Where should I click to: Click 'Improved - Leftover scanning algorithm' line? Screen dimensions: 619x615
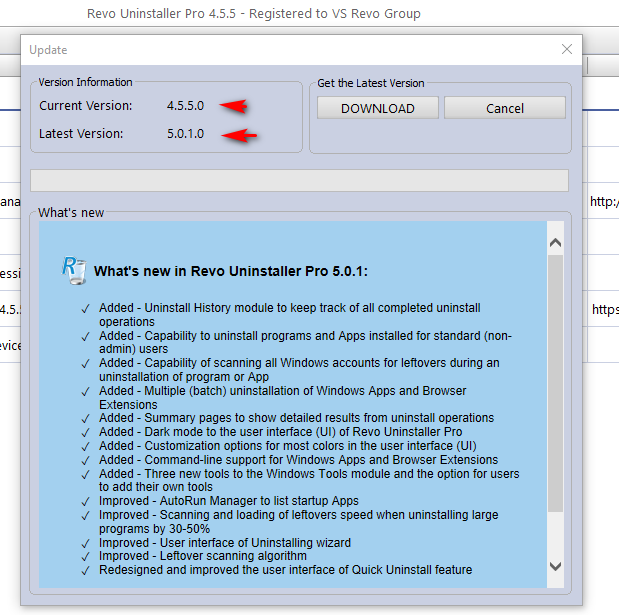[203, 556]
